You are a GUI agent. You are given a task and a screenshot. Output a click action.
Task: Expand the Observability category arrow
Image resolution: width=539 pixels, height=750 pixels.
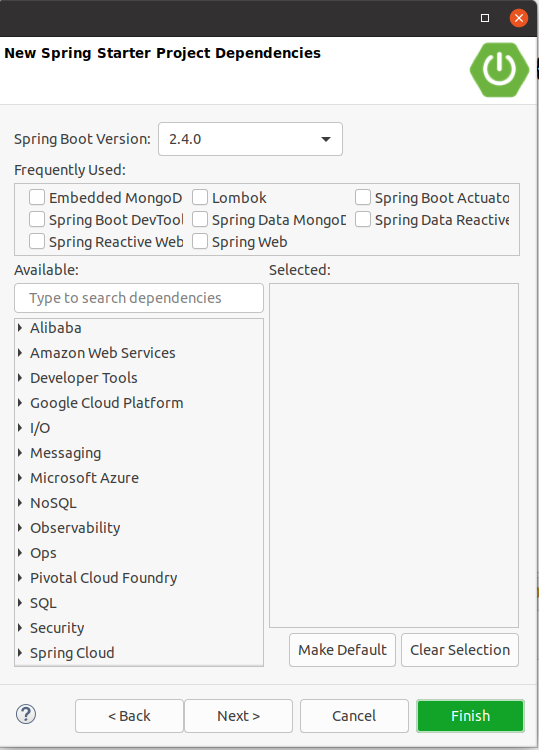tap(20, 528)
